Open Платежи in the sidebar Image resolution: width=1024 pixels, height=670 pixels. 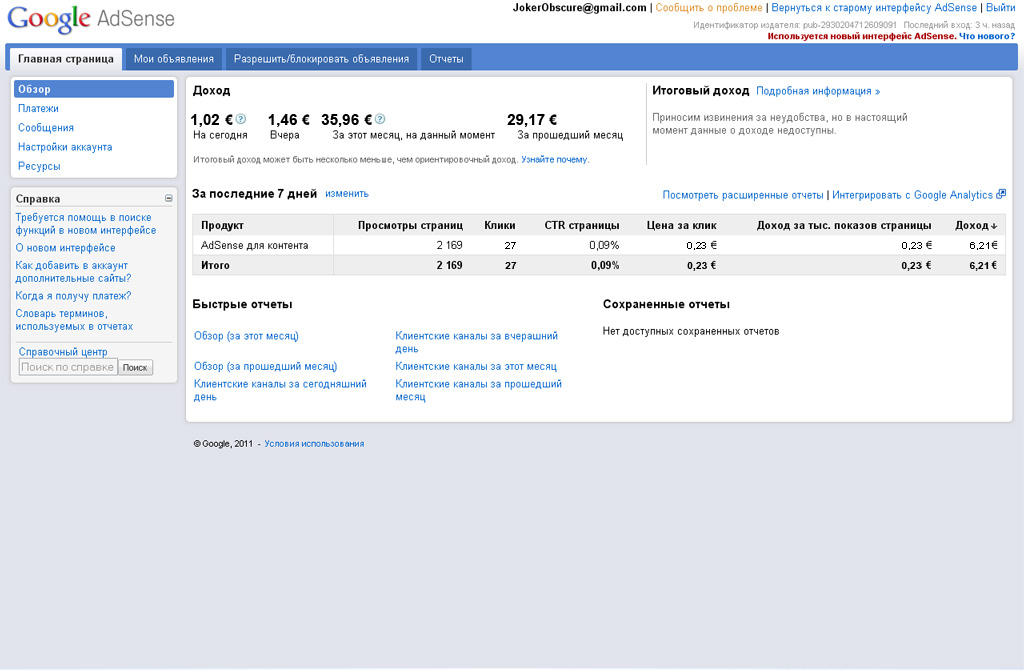pyautogui.click(x=38, y=108)
